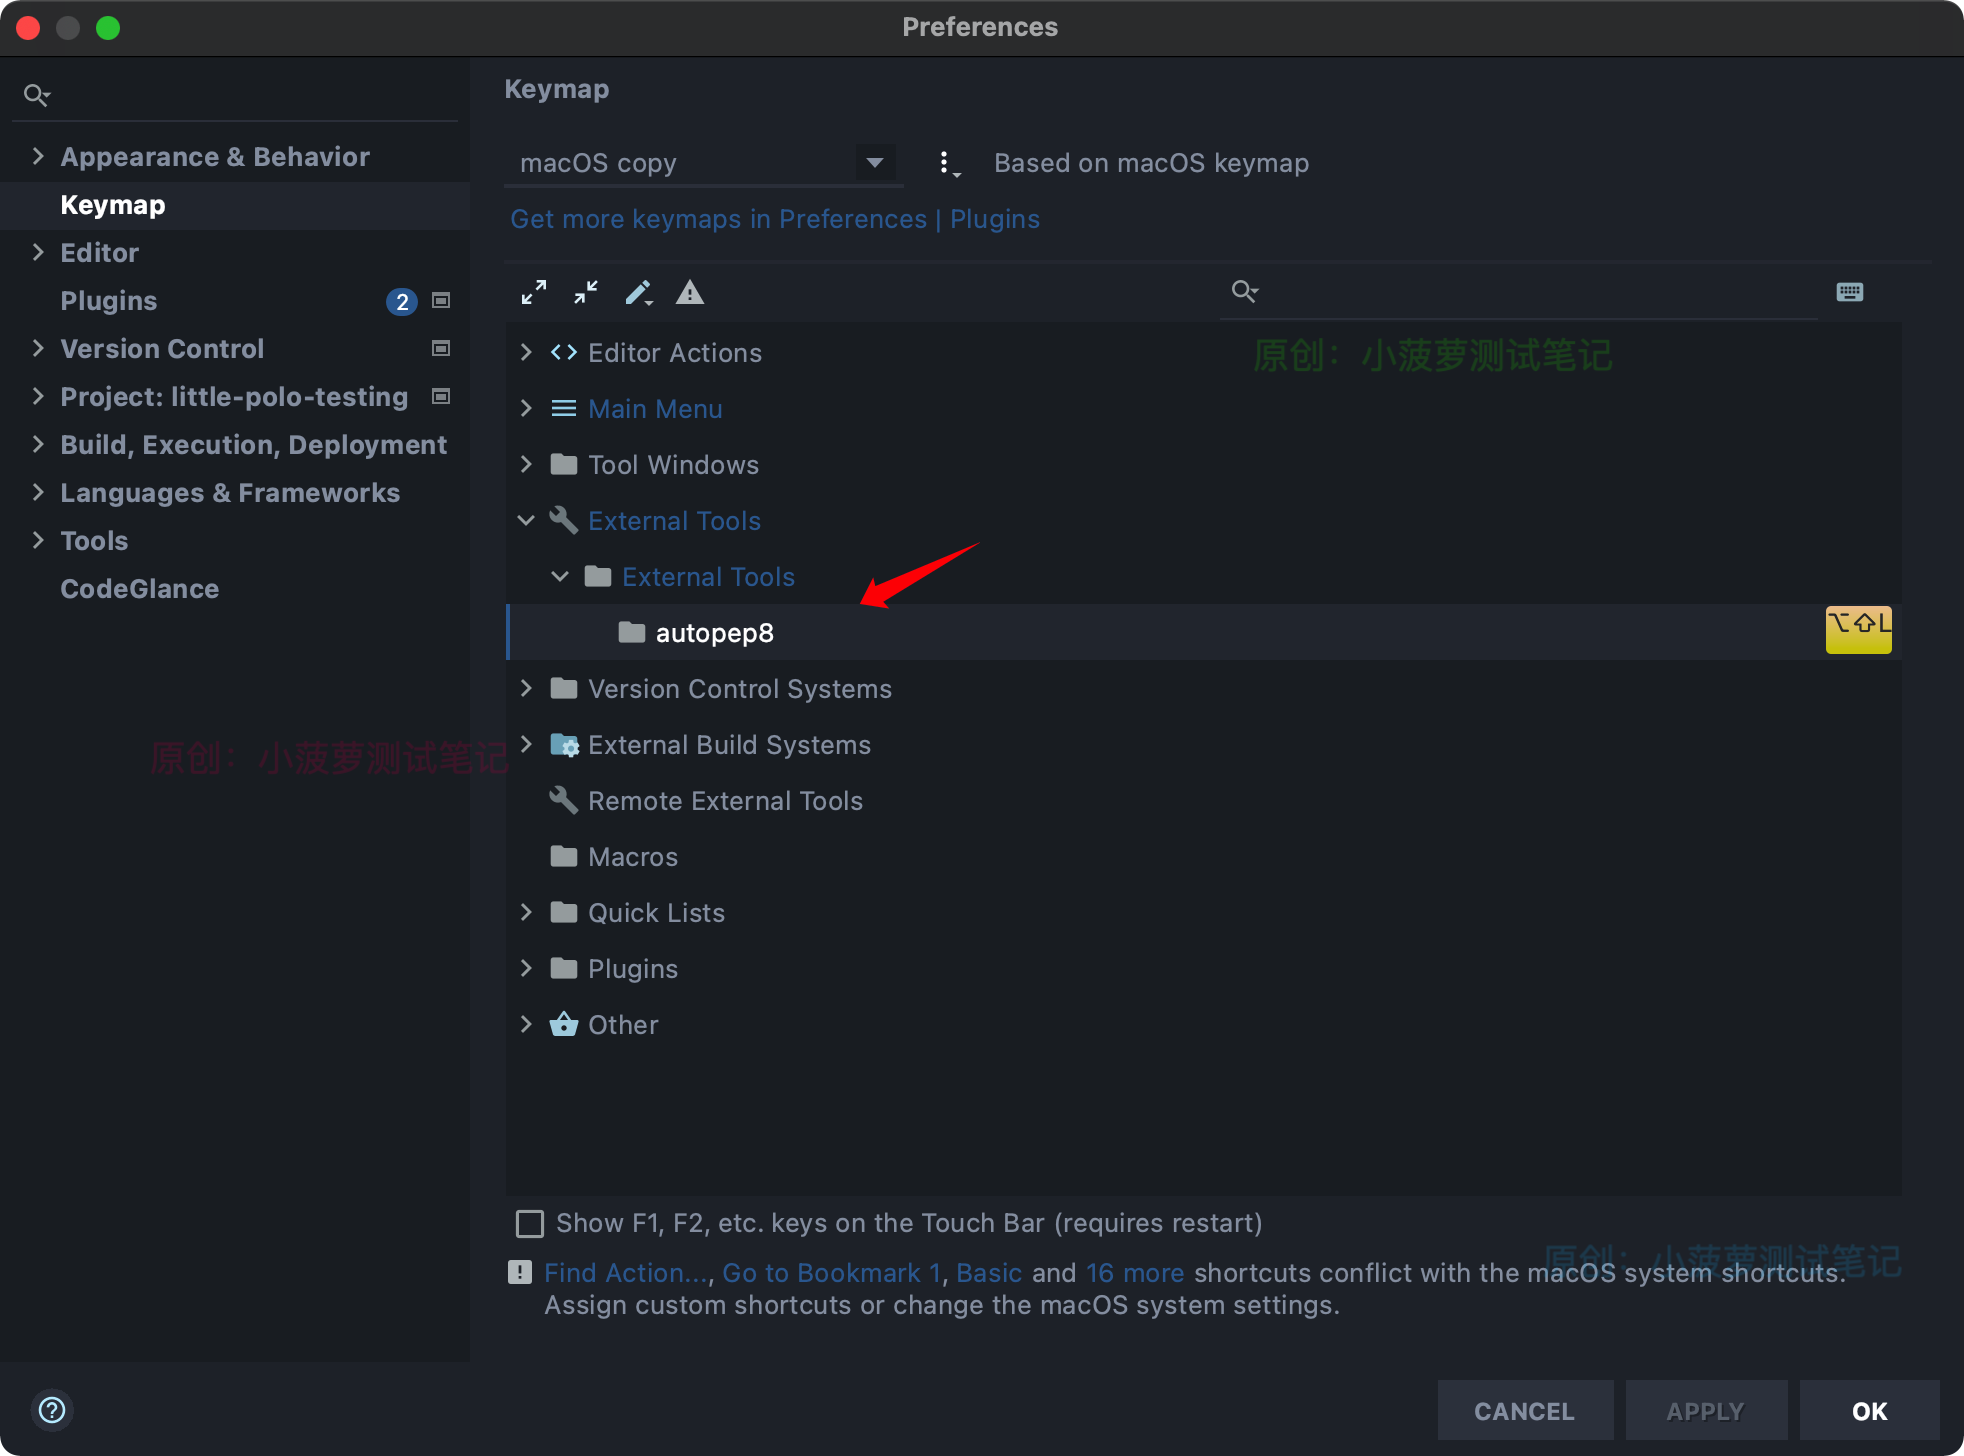The image size is (1964, 1456).
Task: Open the macOS copy keymap dropdown
Action: pos(874,162)
